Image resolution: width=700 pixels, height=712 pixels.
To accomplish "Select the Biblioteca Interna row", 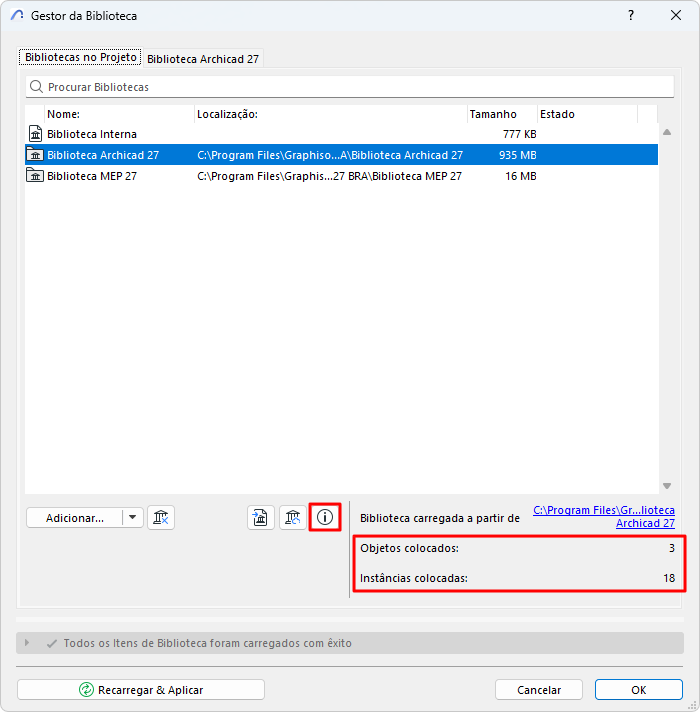I will click(x=341, y=134).
